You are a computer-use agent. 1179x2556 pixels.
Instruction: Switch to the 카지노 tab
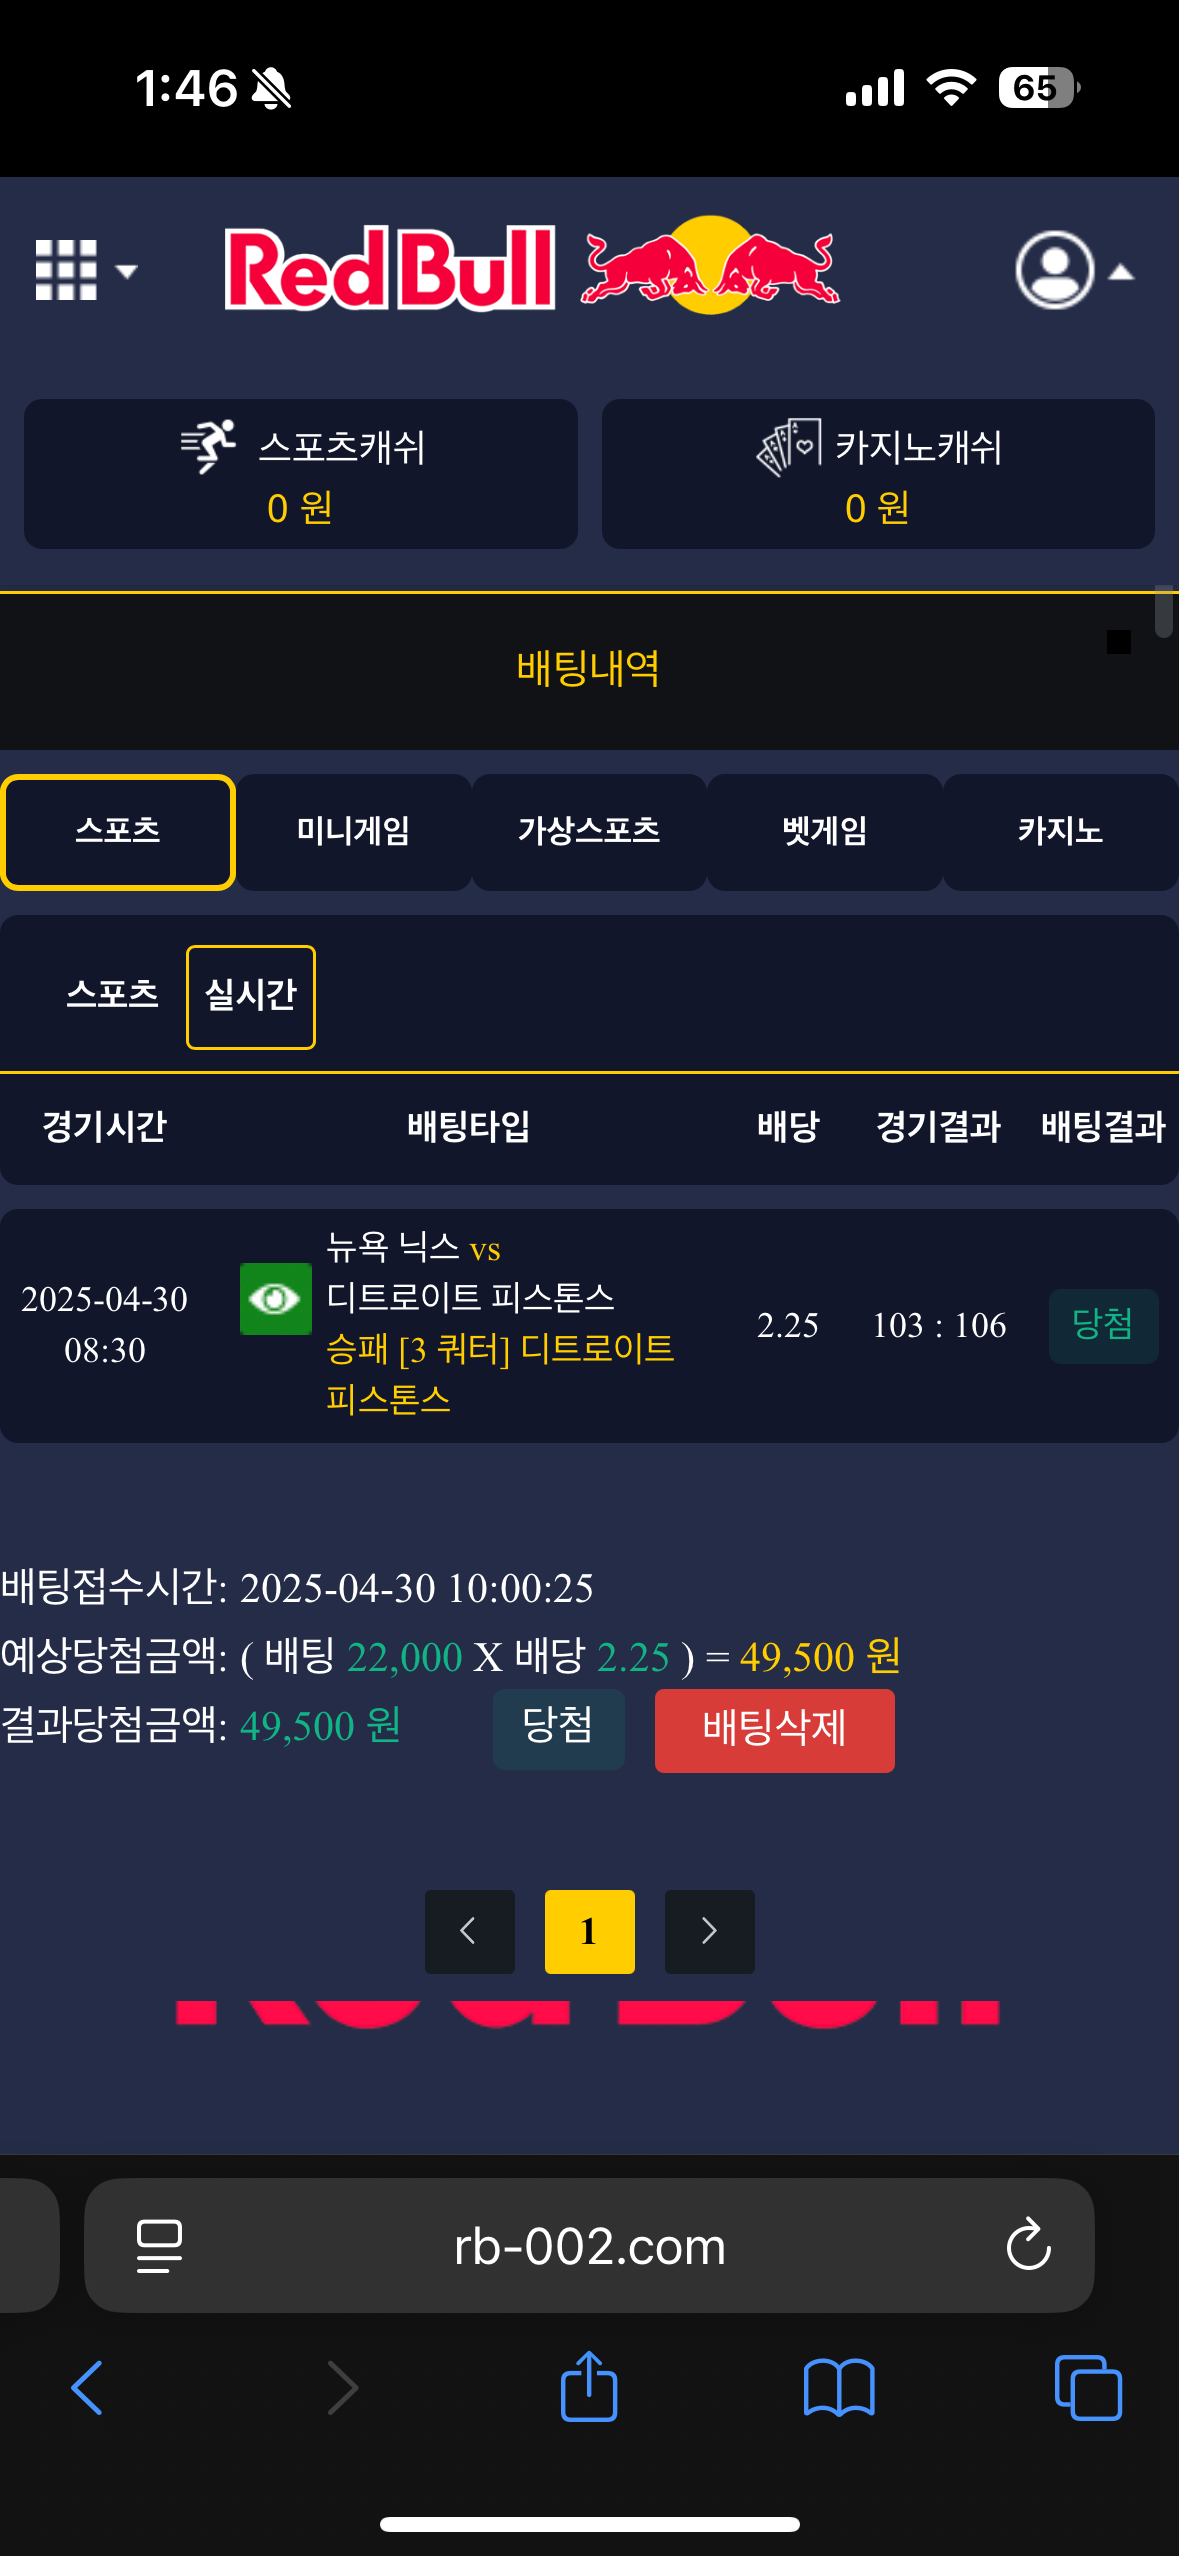pyautogui.click(x=1060, y=832)
